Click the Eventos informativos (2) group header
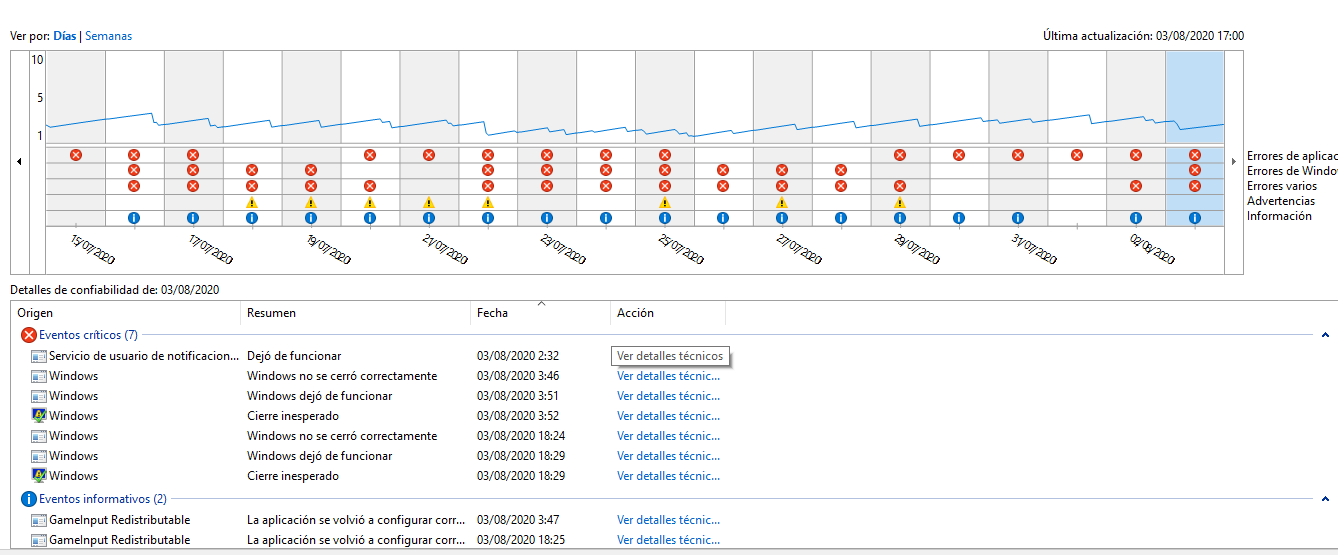The width and height of the screenshot is (1338, 555). click(x=103, y=499)
